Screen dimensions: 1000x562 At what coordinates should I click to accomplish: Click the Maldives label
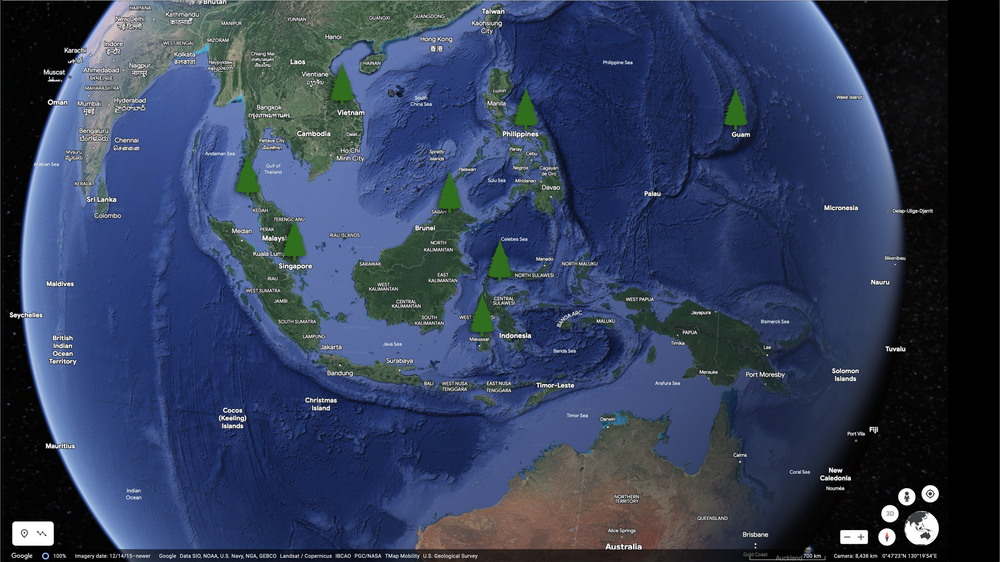coord(60,284)
